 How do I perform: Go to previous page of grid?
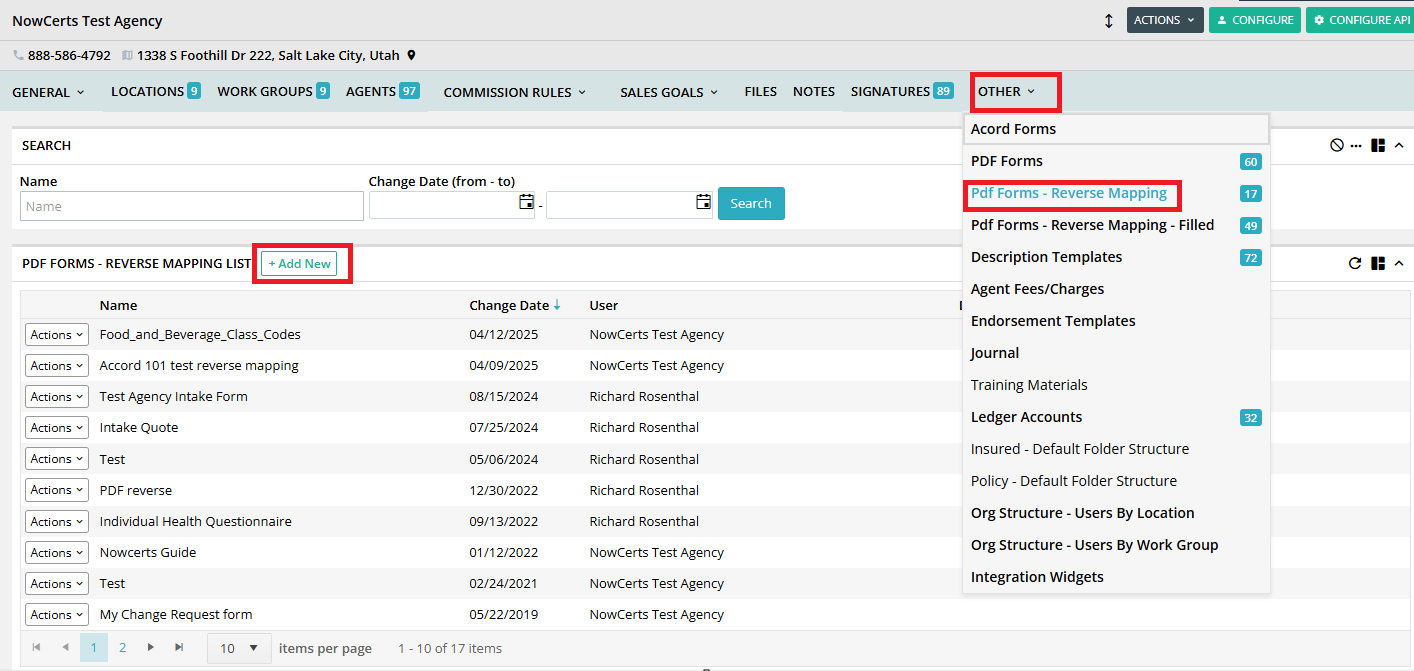tap(65, 647)
